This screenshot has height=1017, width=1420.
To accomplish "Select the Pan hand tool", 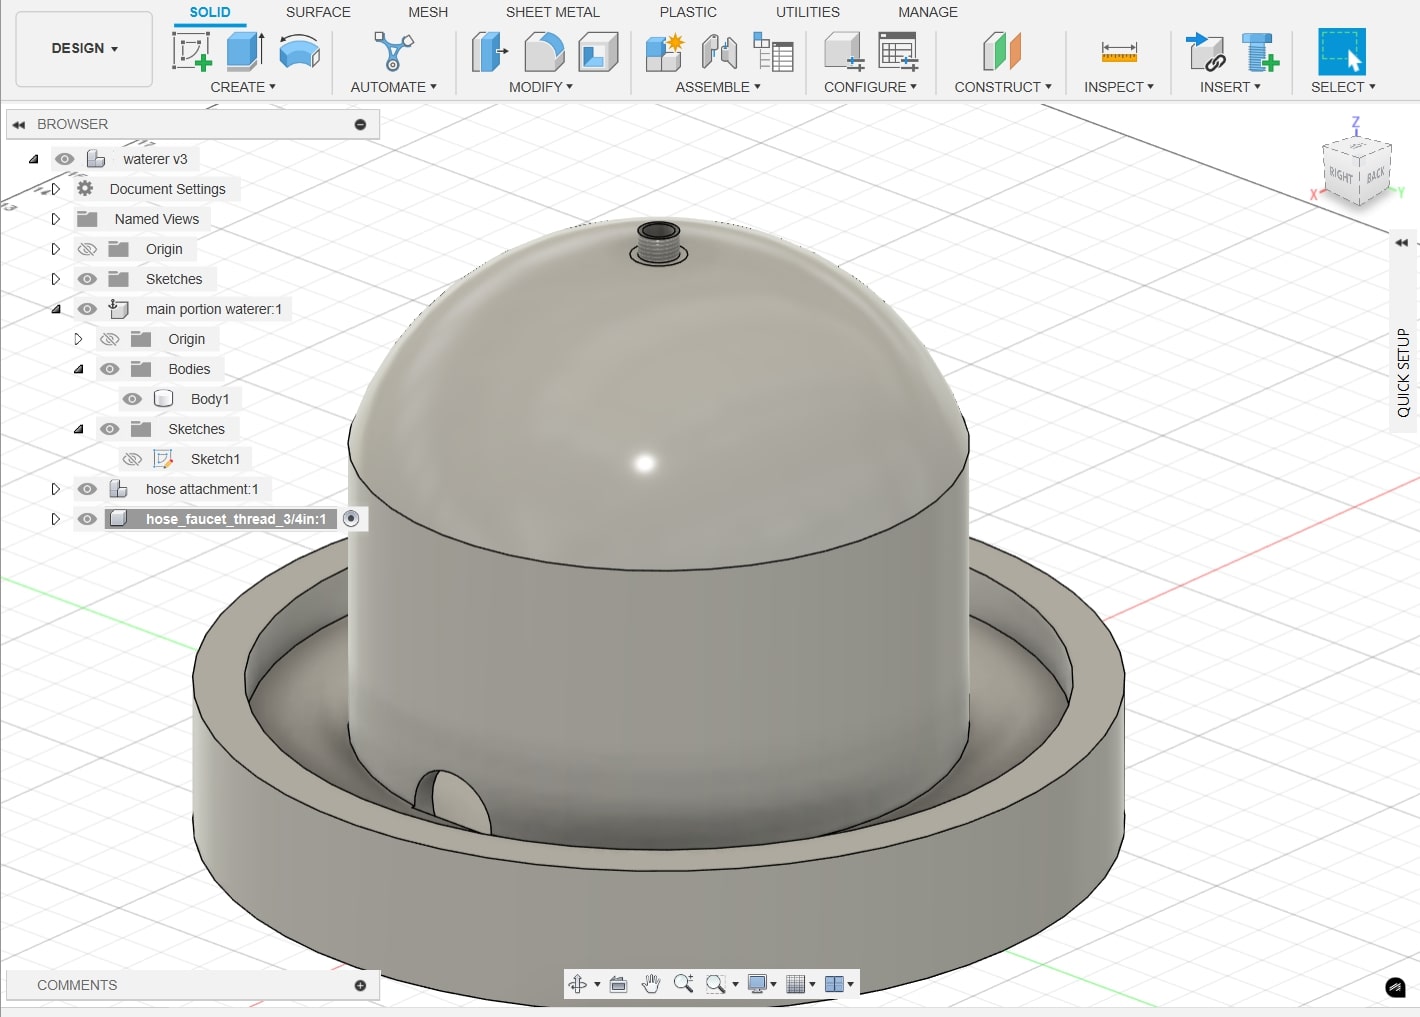I will tap(651, 984).
